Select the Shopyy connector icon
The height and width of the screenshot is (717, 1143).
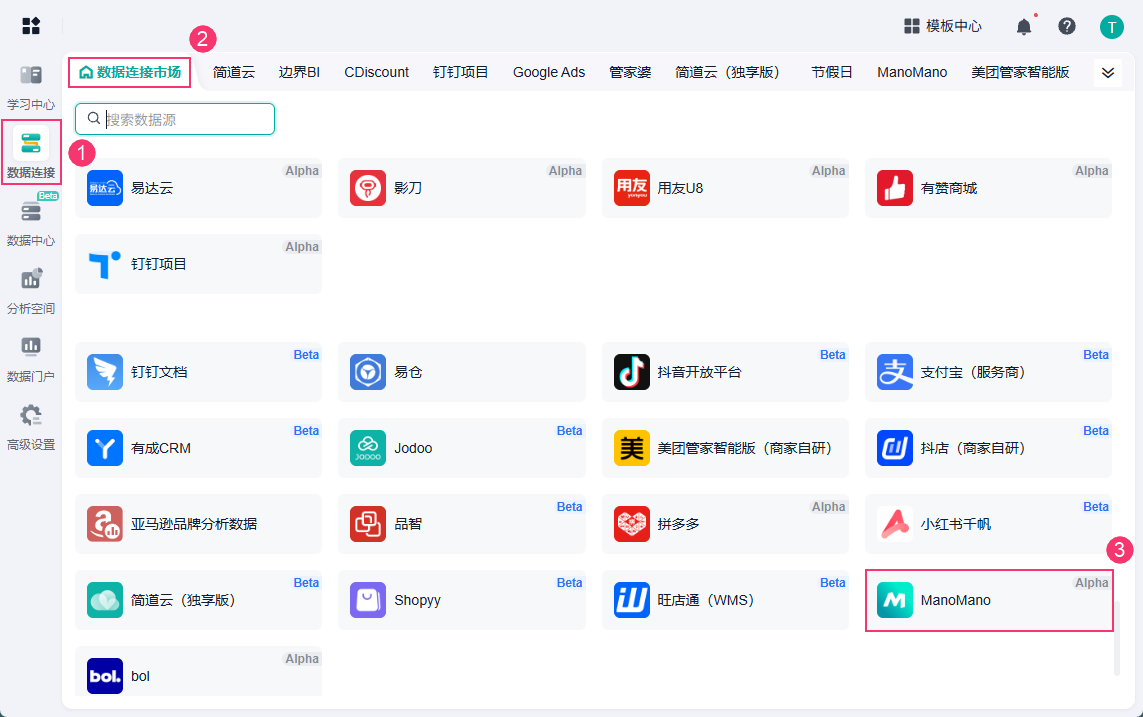pos(368,600)
